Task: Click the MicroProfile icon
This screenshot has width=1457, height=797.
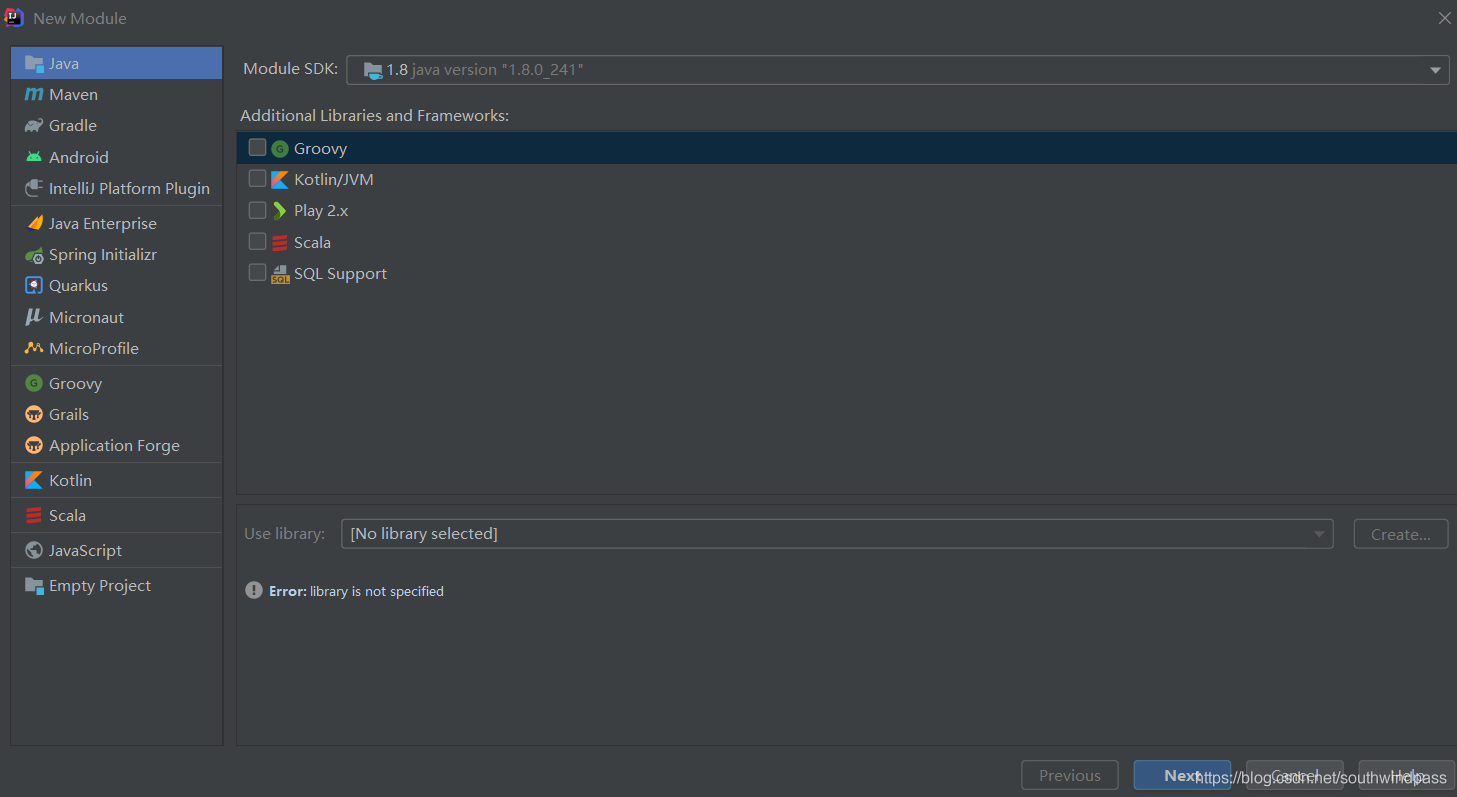Action: pos(34,348)
